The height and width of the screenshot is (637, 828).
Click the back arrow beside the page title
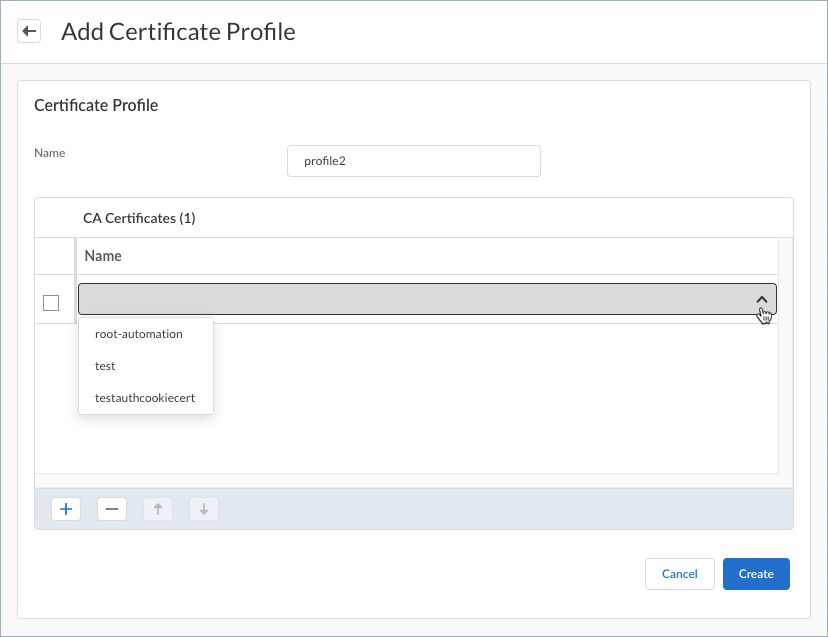click(x=29, y=31)
